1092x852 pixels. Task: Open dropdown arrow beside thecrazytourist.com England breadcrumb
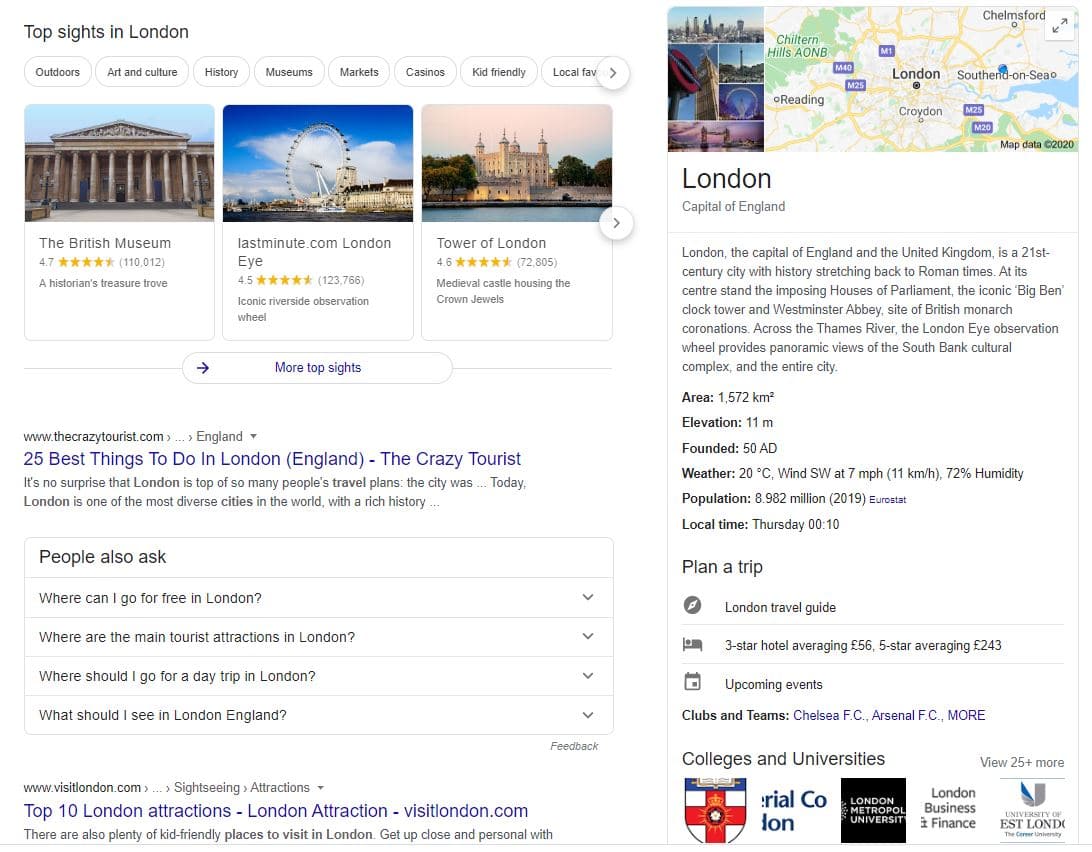coord(254,437)
